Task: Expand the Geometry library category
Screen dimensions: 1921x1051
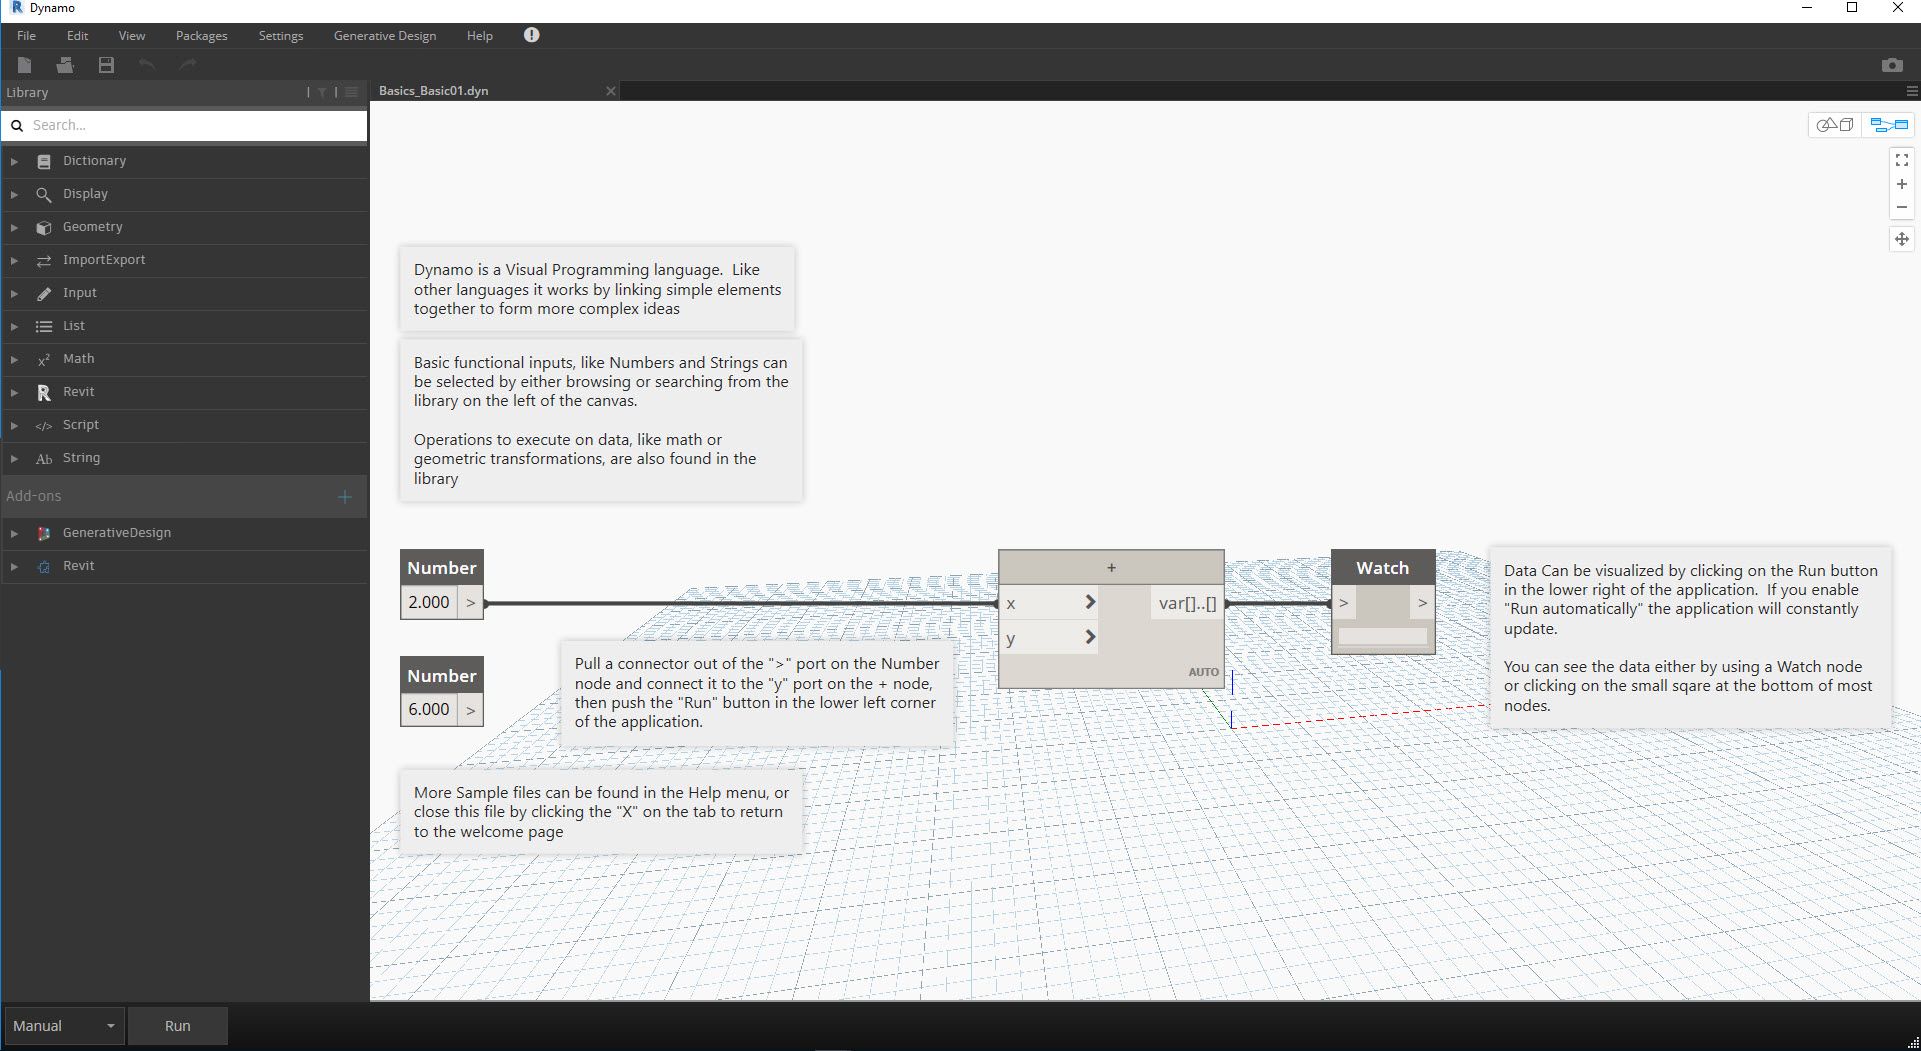Action: (x=91, y=227)
